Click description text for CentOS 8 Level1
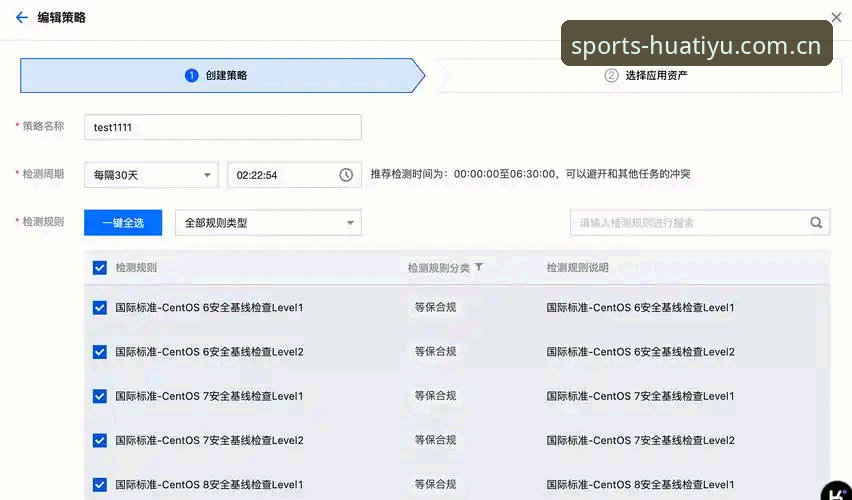852x500 pixels. [x=640, y=484]
